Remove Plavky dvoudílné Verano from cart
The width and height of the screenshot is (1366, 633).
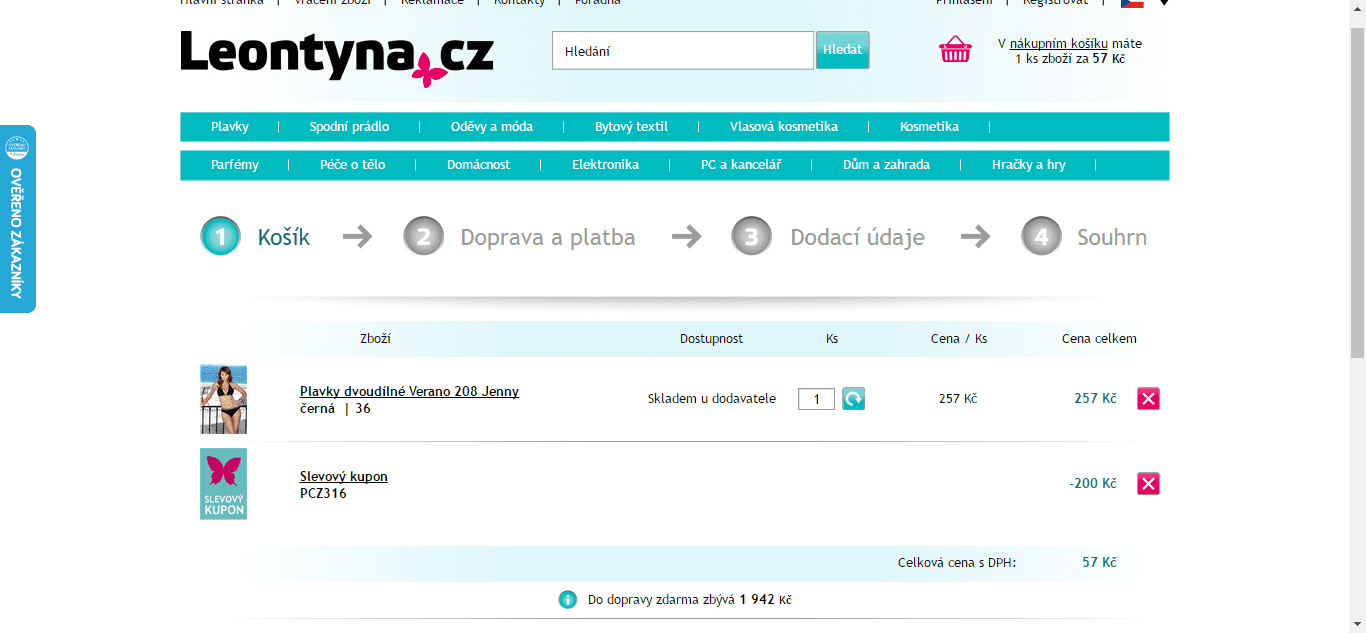pos(1148,399)
